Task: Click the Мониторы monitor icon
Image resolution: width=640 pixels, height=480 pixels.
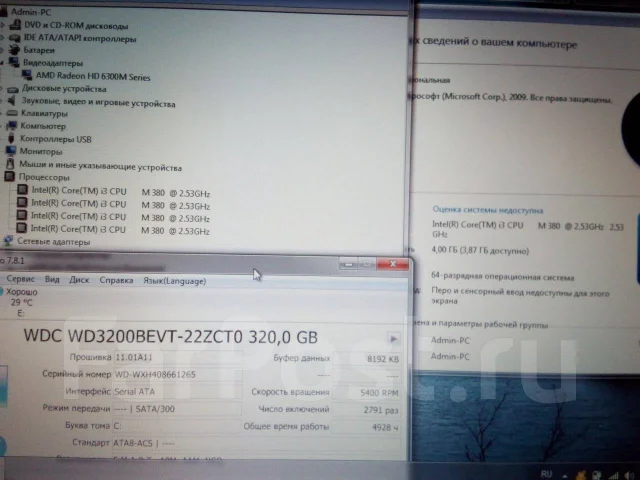Action: click(11, 151)
